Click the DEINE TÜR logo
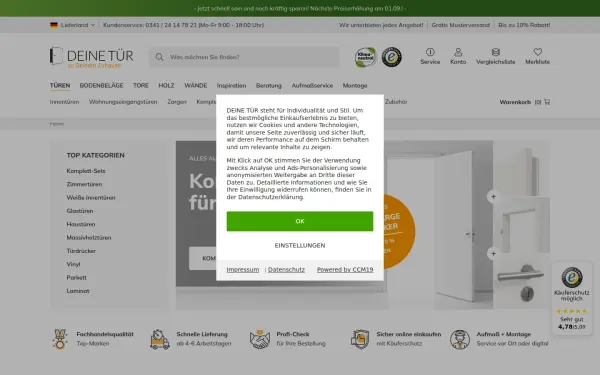The width and height of the screenshot is (600, 375). point(91,57)
